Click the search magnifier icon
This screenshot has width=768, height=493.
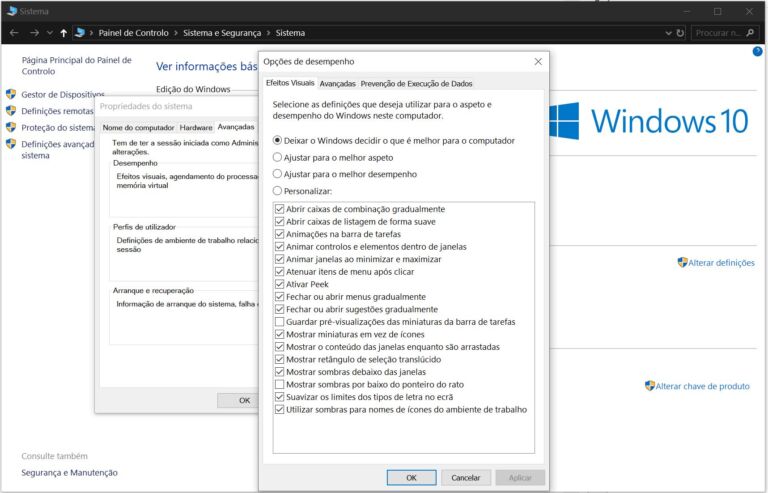tap(750, 33)
